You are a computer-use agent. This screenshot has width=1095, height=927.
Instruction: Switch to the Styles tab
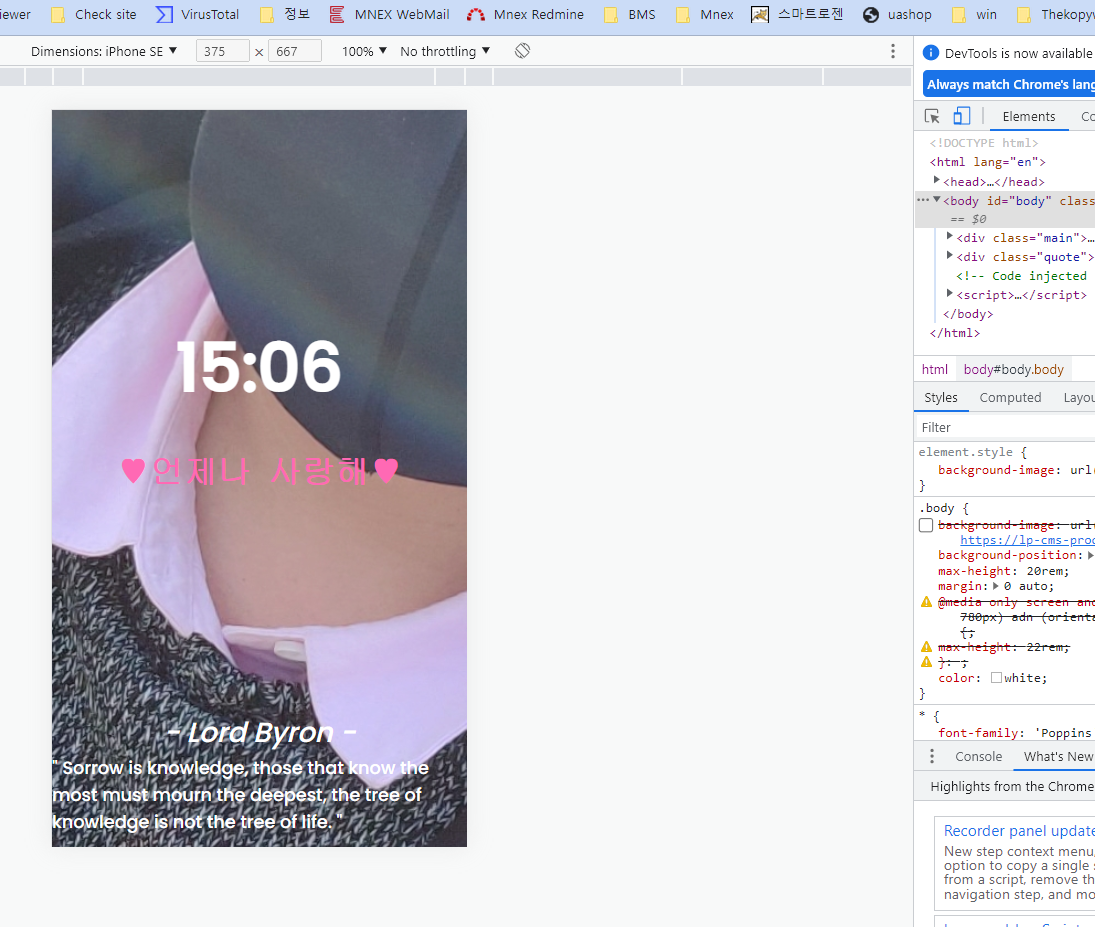click(941, 397)
